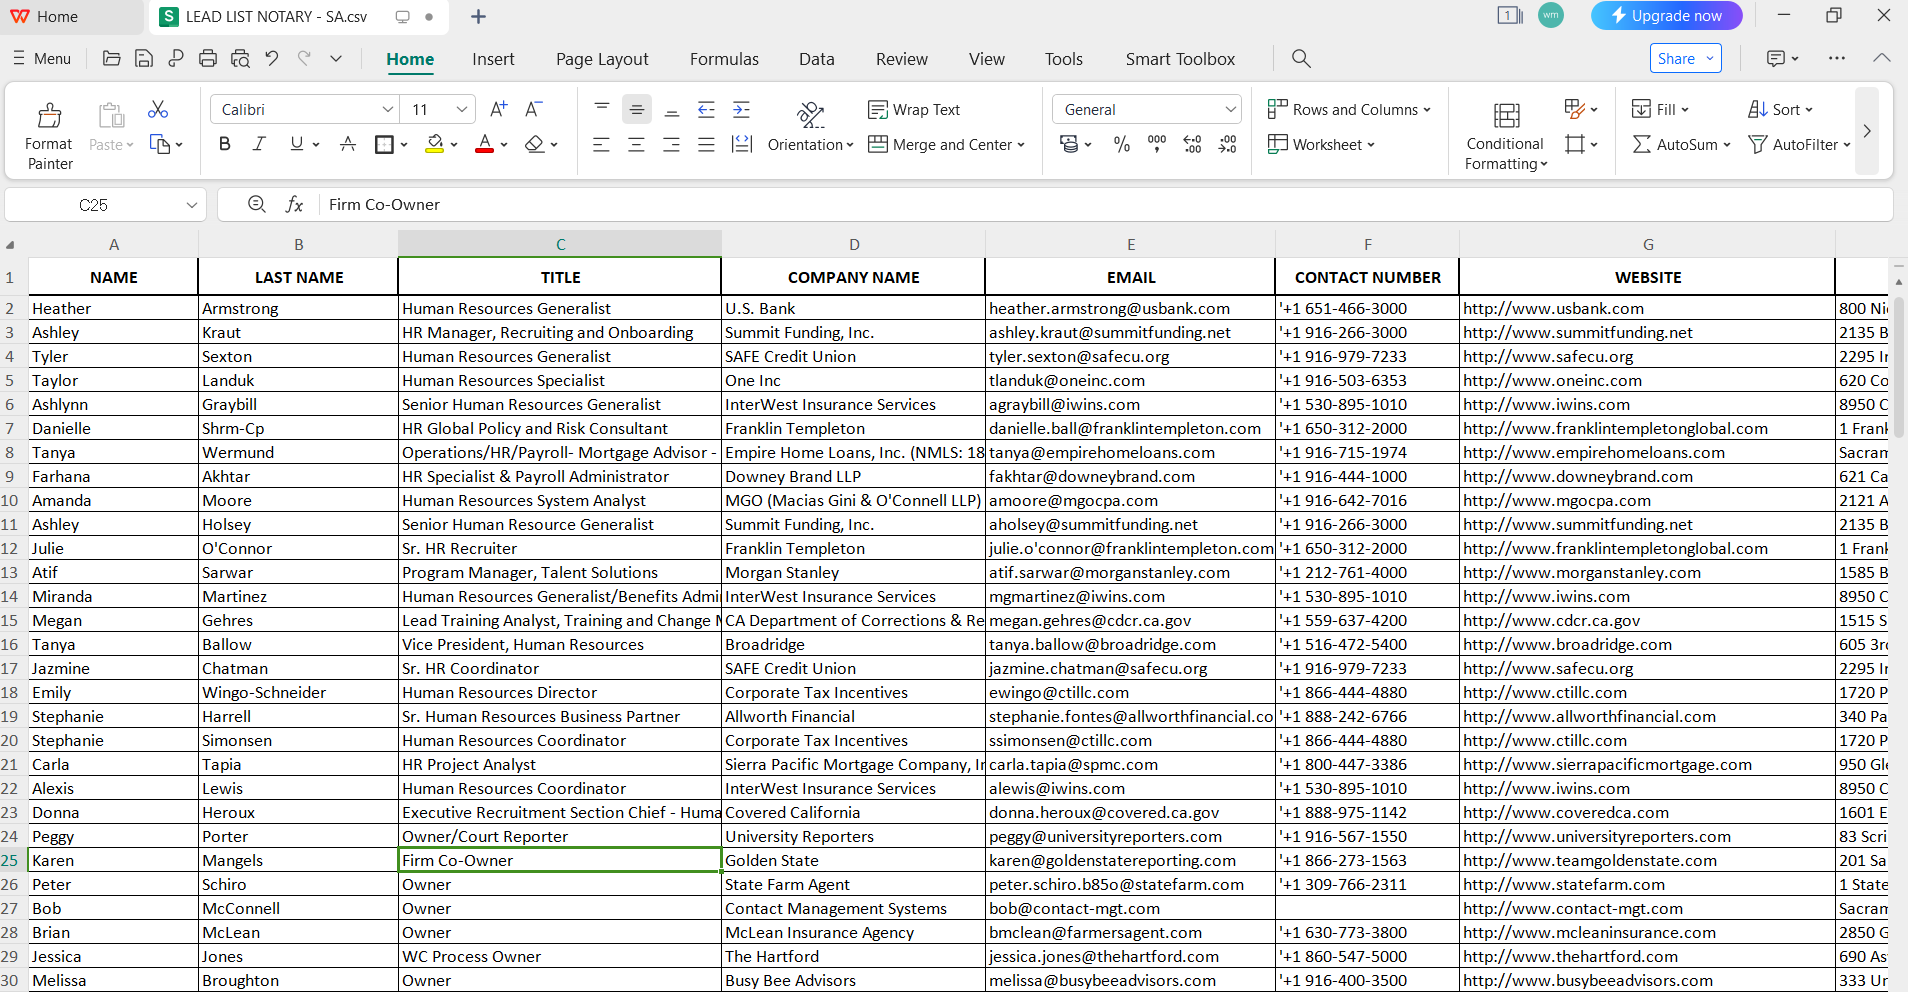The image size is (1908, 992).
Task: Select column D header
Action: coord(853,244)
